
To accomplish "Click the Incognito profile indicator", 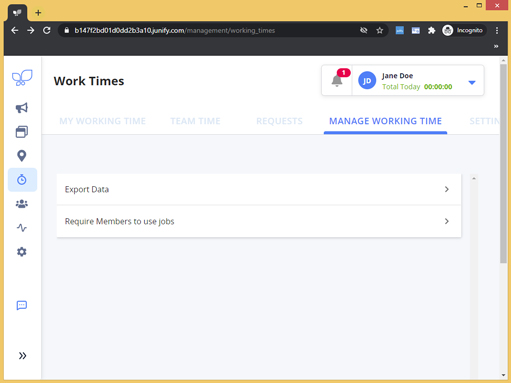I will [463, 31].
